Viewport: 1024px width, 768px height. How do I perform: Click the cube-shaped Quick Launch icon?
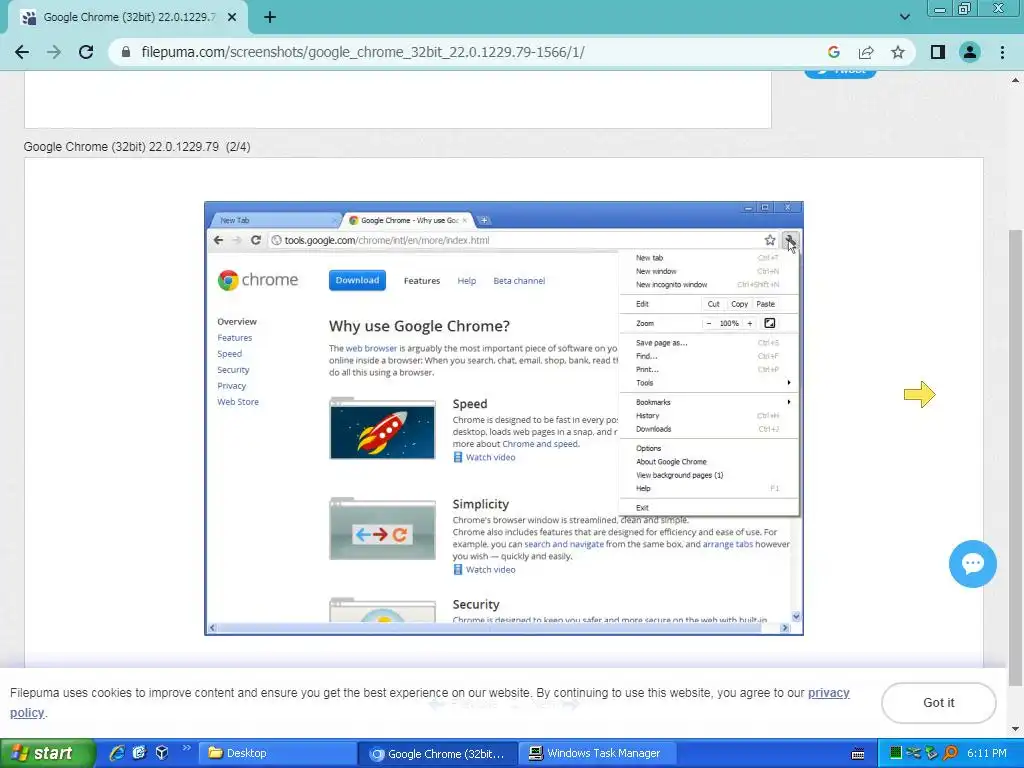pyautogui.click(x=162, y=753)
